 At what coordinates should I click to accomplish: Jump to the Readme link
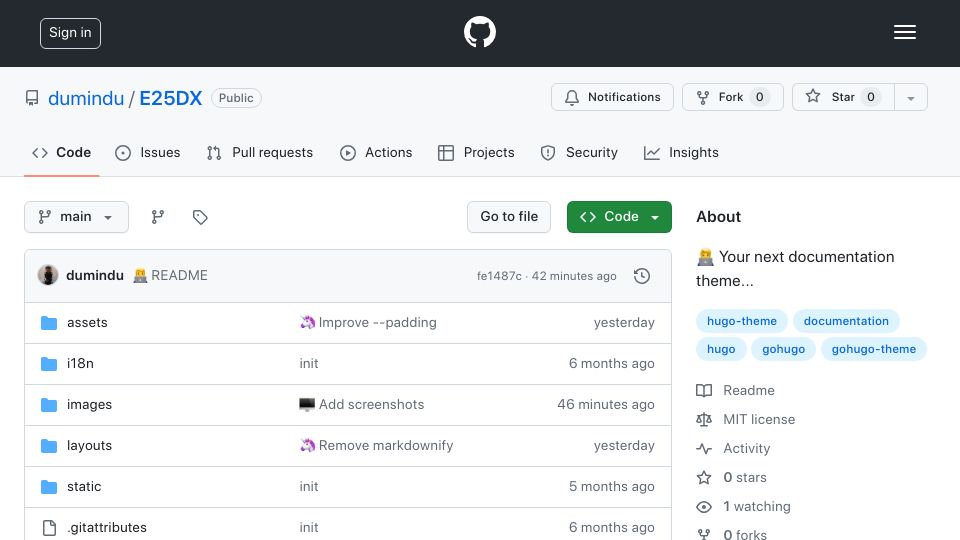tap(749, 391)
